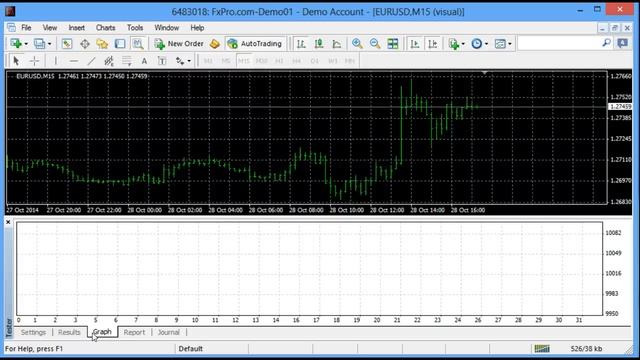Screen dimensions: 640x360
Task: Open the Charts menu
Action: 105,28
